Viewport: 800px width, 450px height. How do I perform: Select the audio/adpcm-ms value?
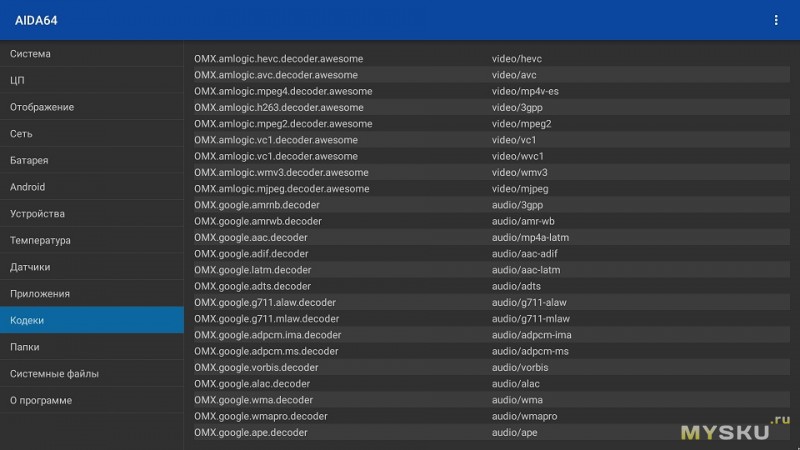pyautogui.click(x=530, y=351)
